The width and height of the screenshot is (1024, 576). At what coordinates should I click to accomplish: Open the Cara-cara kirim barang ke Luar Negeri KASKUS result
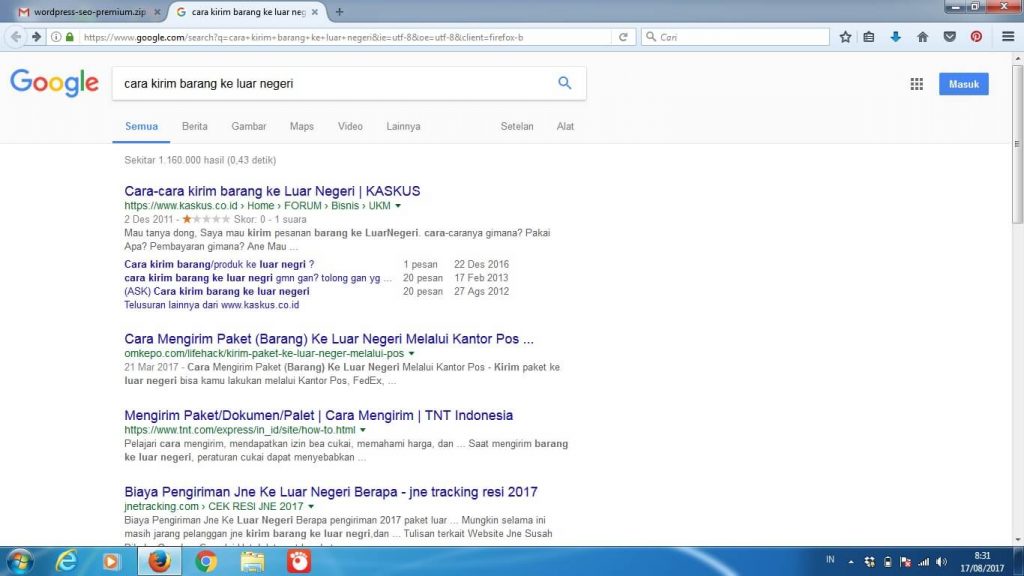click(x=272, y=191)
